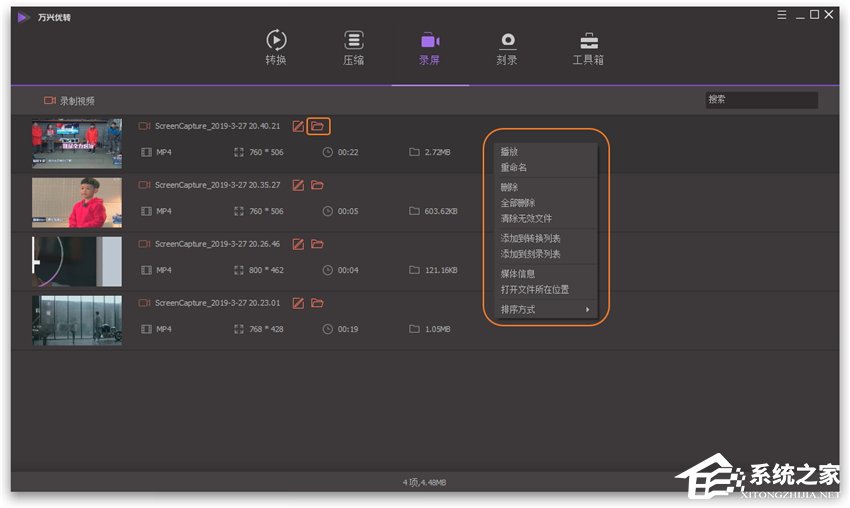Viewport: 850px width, 508px height.
Task: Open the 工具箱 toolbox
Action: tap(588, 48)
